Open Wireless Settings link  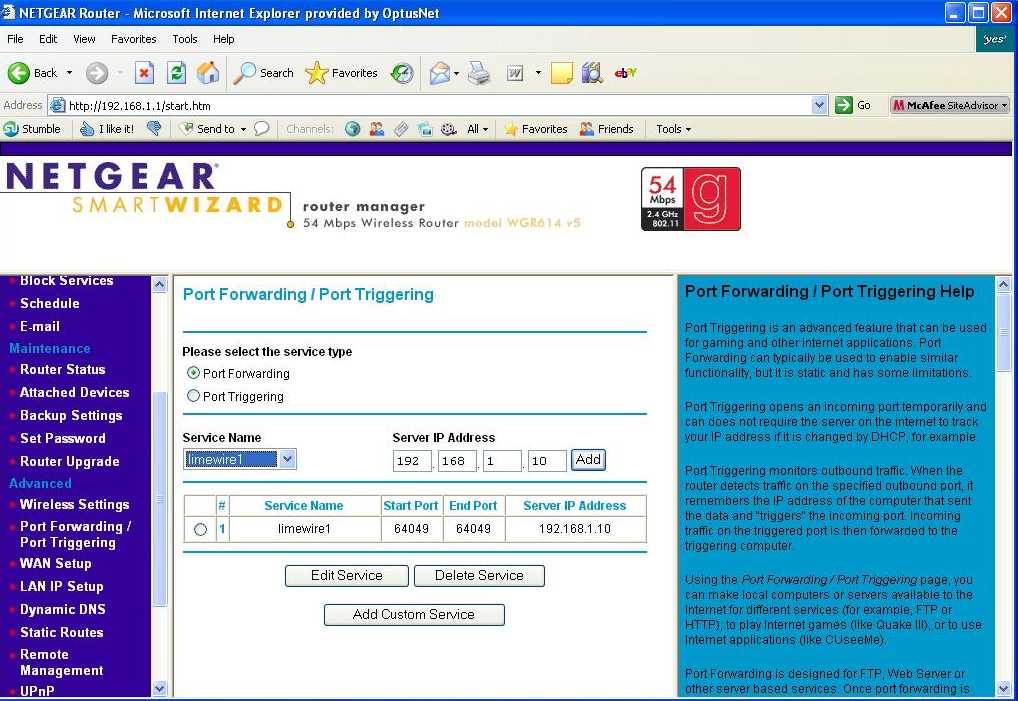point(75,504)
